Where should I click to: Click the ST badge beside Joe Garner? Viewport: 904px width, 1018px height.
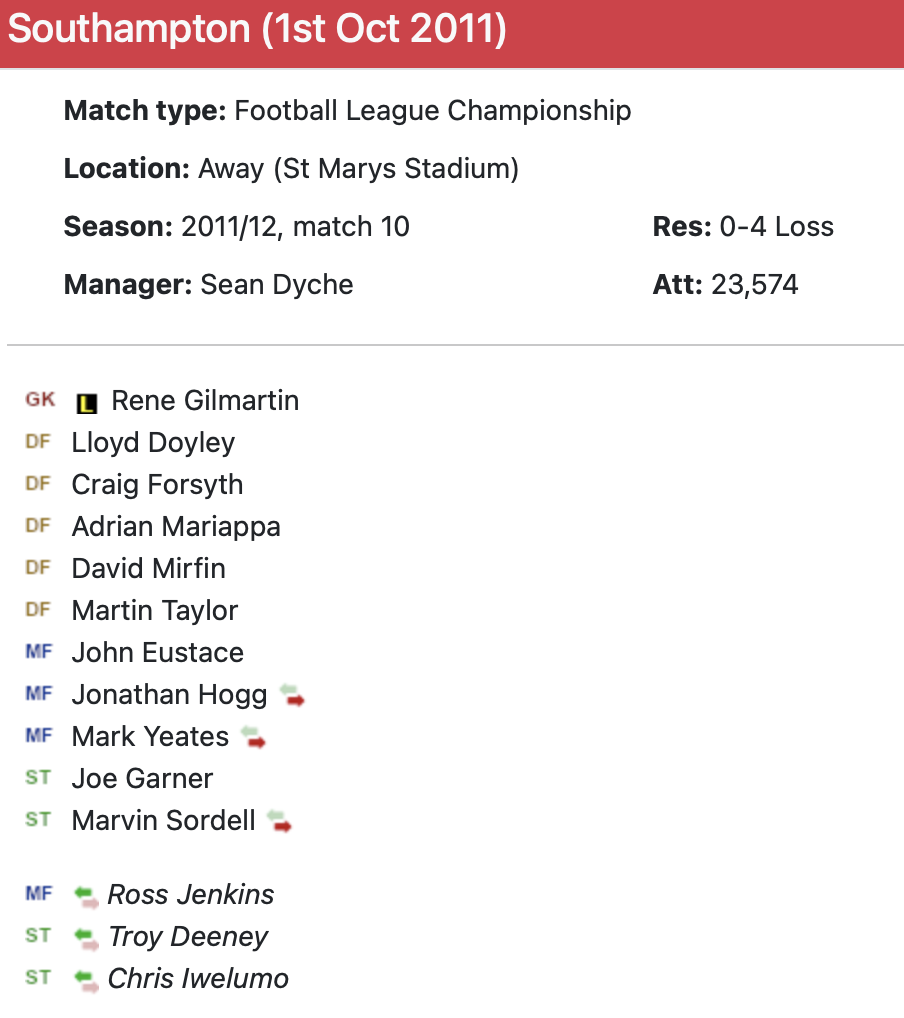pyautogui.click(x=38, y=777)
